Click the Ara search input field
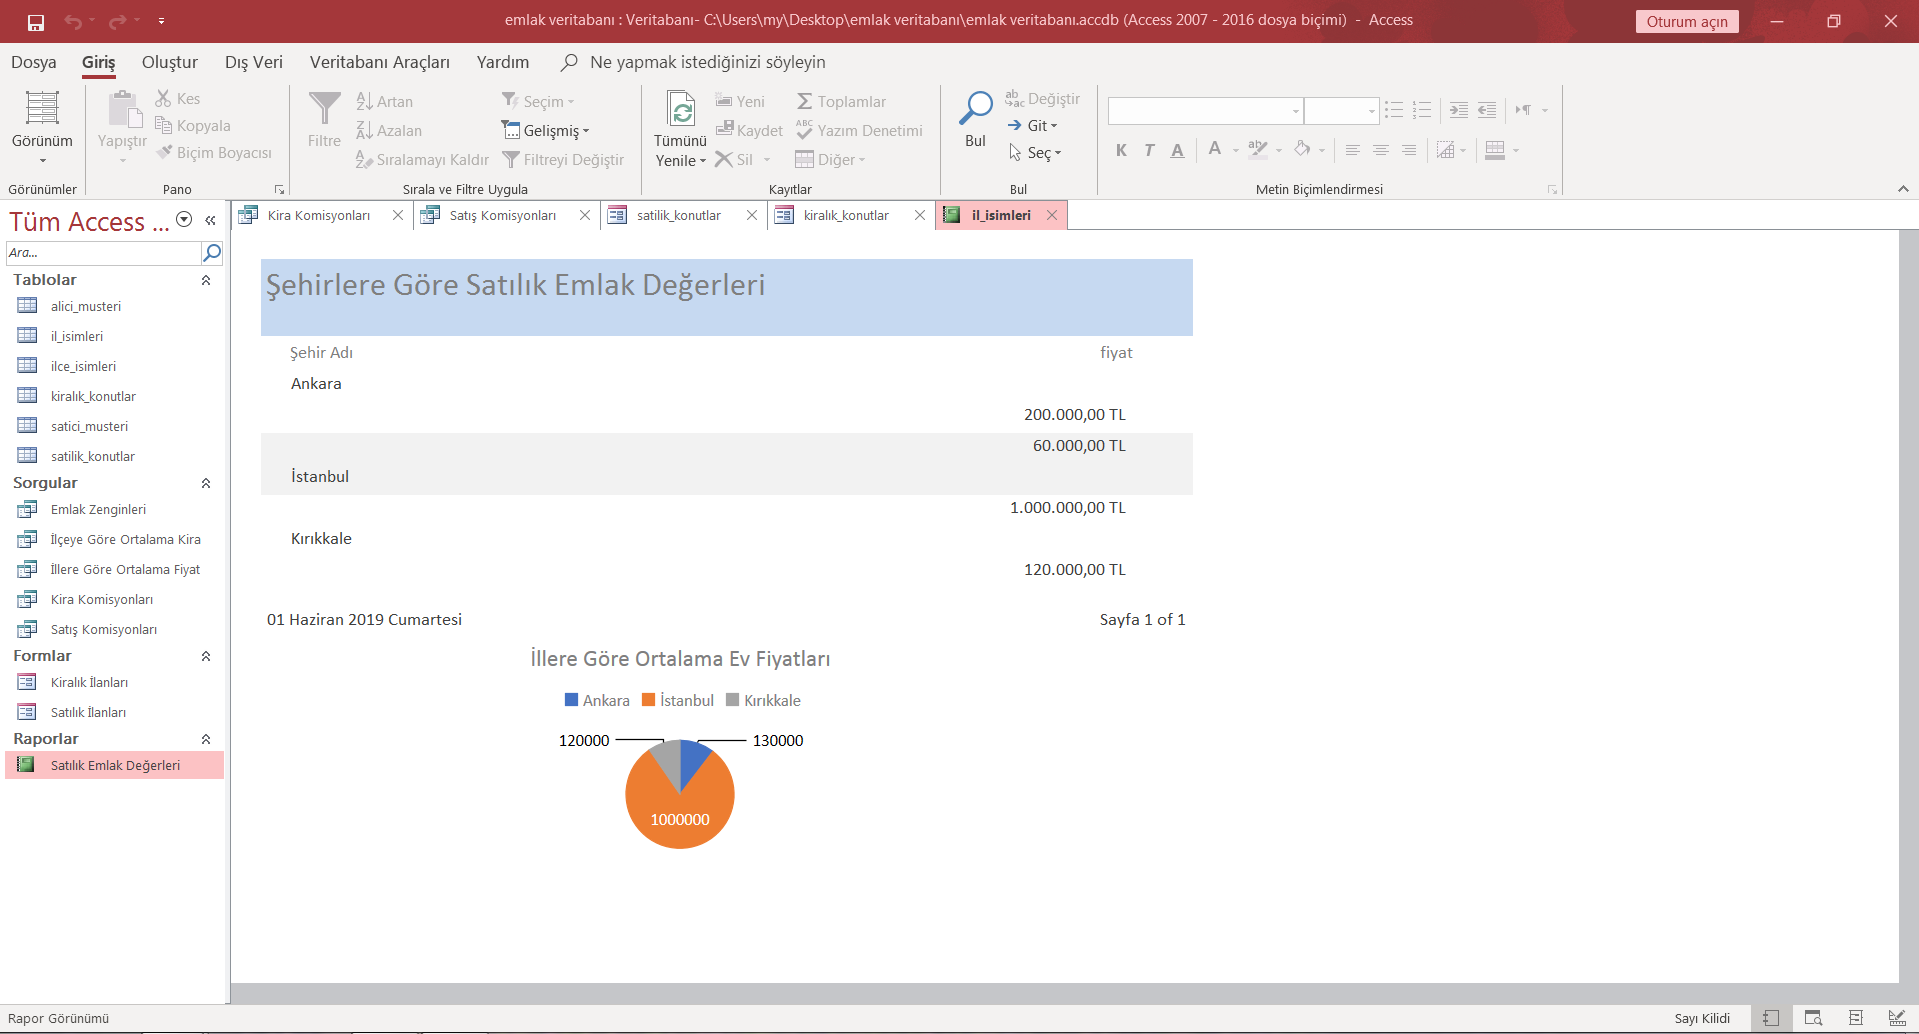1919x1034 pixels. [x=102, y=252]
